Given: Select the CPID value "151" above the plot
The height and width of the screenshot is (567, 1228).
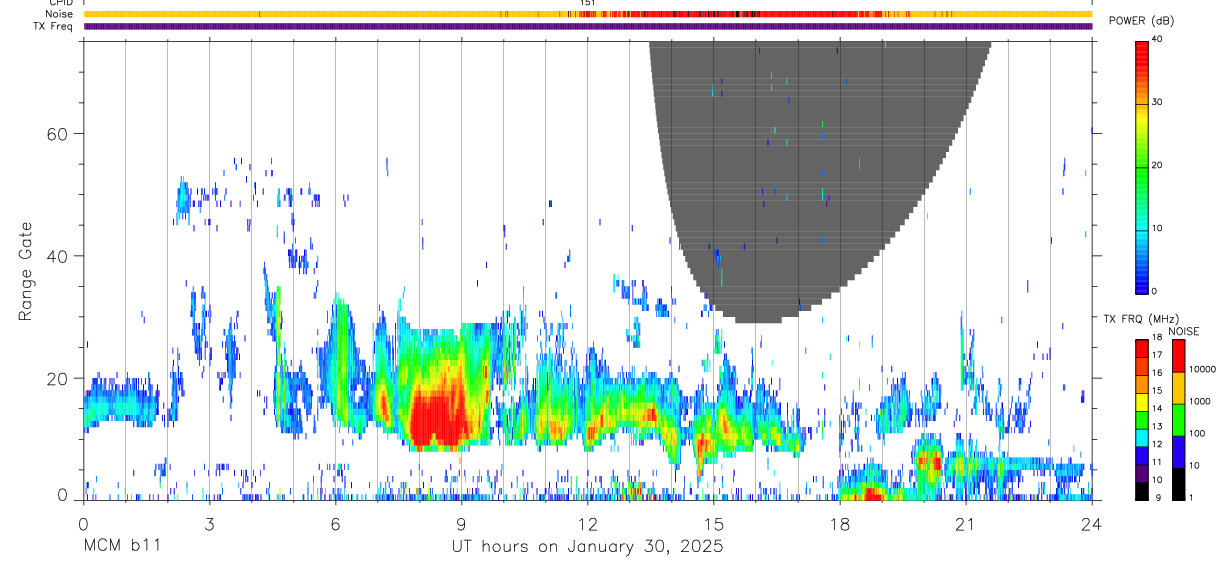Looking at the screenshot, I should 588,3.
